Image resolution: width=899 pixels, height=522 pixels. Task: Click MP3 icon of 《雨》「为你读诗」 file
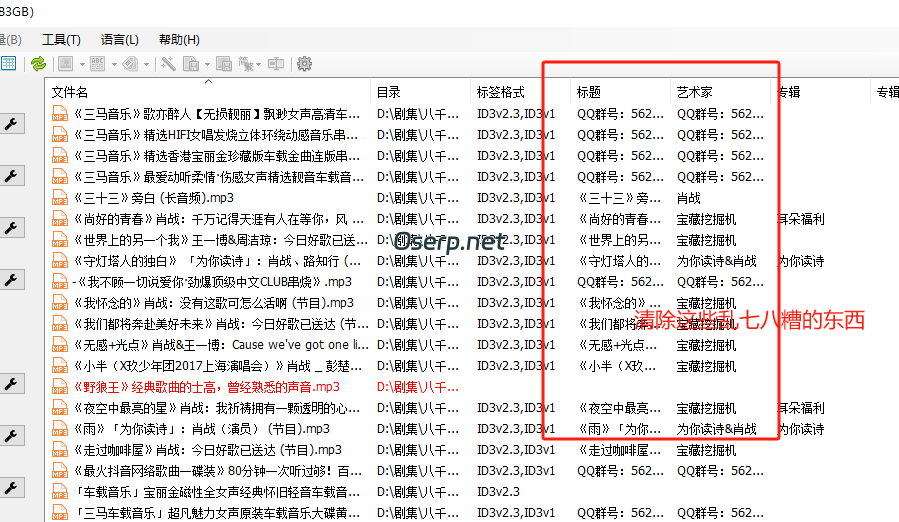[x=60, y=429]
